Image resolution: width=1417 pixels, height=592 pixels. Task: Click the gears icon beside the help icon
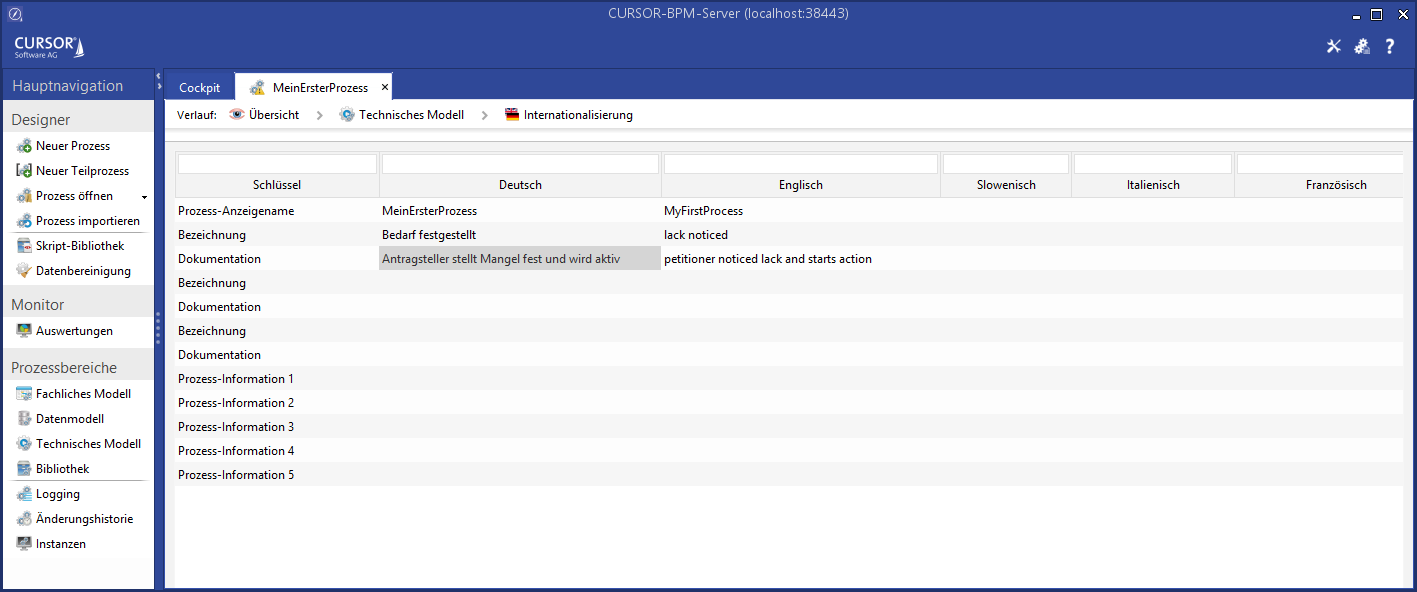[x=1361, y=47]
